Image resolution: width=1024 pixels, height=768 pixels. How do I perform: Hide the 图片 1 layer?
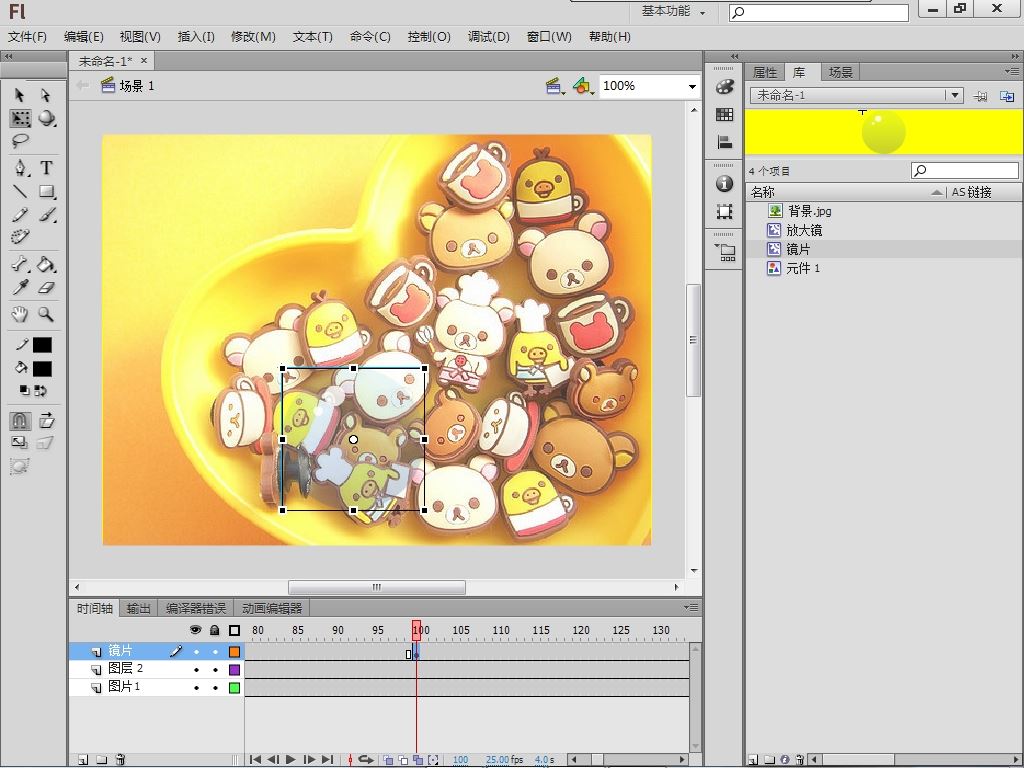point(196,688)
